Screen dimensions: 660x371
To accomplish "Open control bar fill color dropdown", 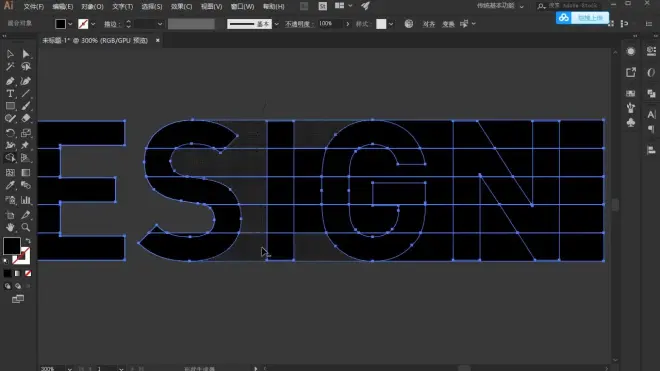I will (70, 24).
